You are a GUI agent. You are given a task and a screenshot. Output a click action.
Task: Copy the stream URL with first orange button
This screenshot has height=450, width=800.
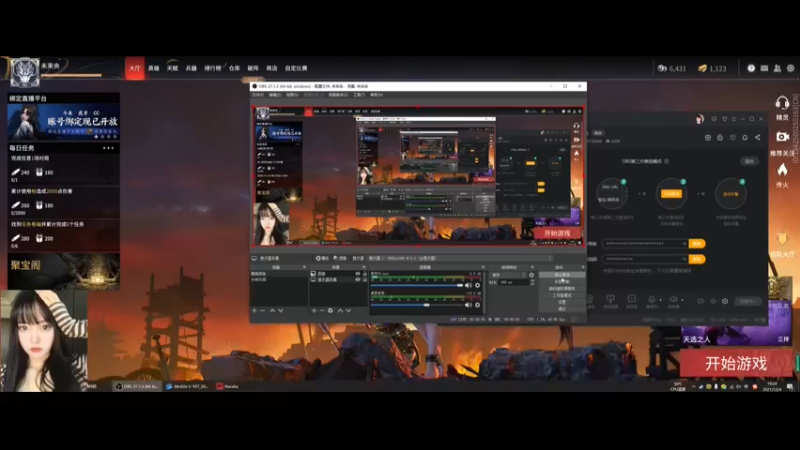pos(697,243)
